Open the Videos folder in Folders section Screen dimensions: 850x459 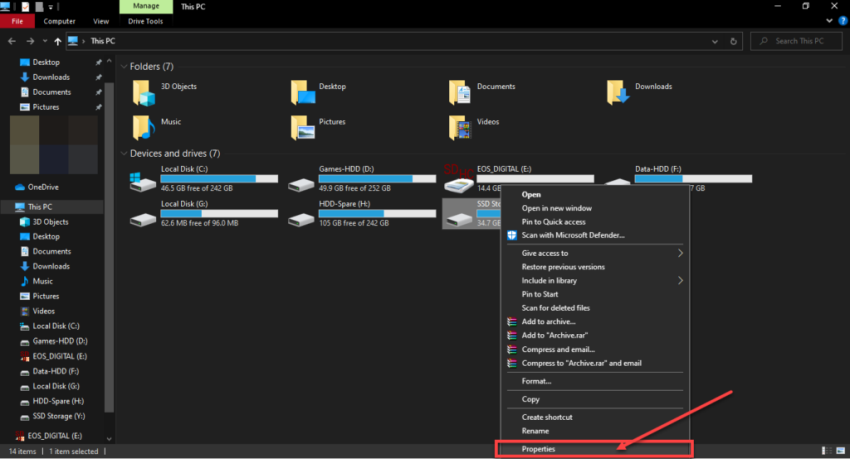460,128
